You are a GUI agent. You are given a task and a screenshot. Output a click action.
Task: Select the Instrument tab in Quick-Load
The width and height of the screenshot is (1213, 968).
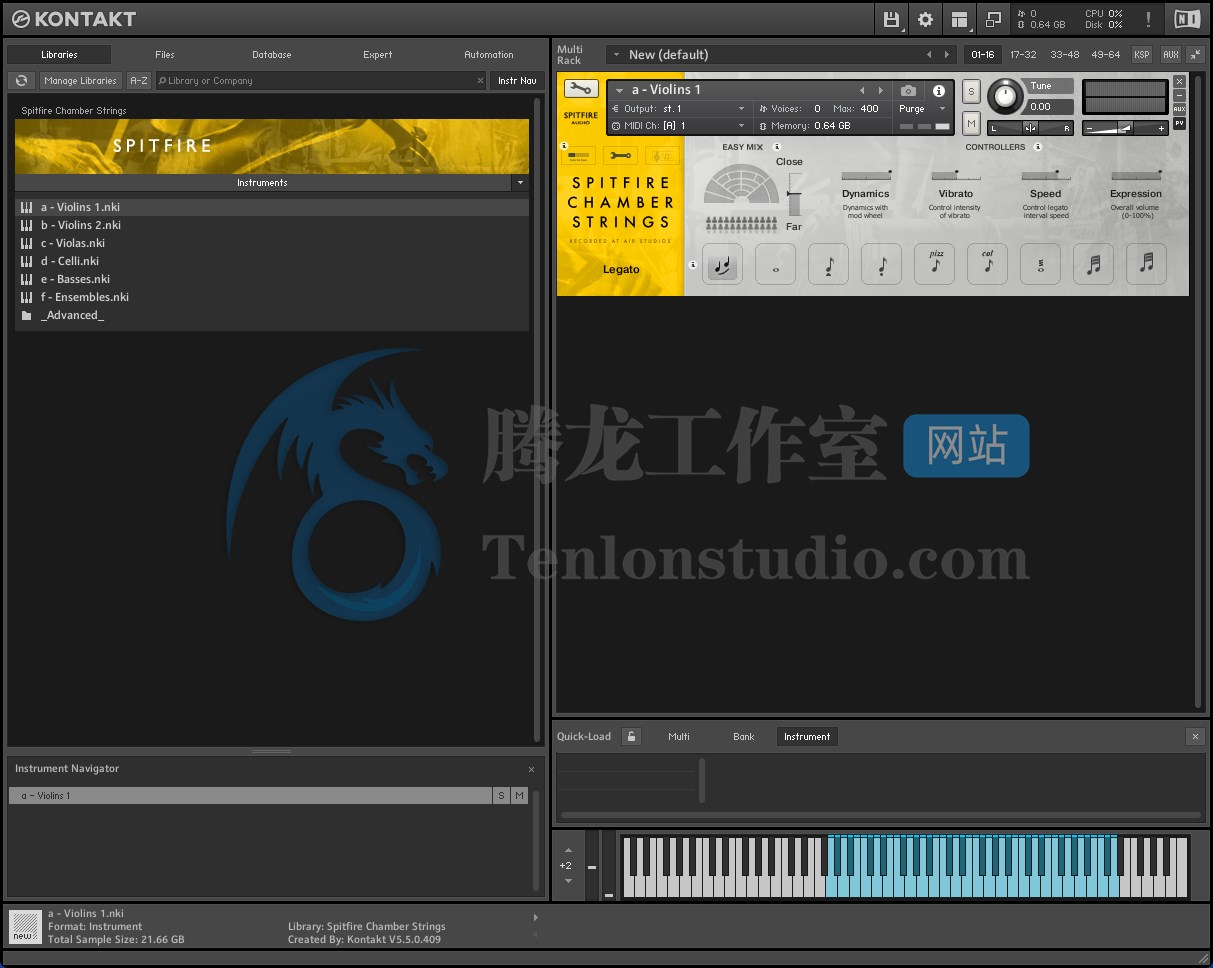click(806, 736)
